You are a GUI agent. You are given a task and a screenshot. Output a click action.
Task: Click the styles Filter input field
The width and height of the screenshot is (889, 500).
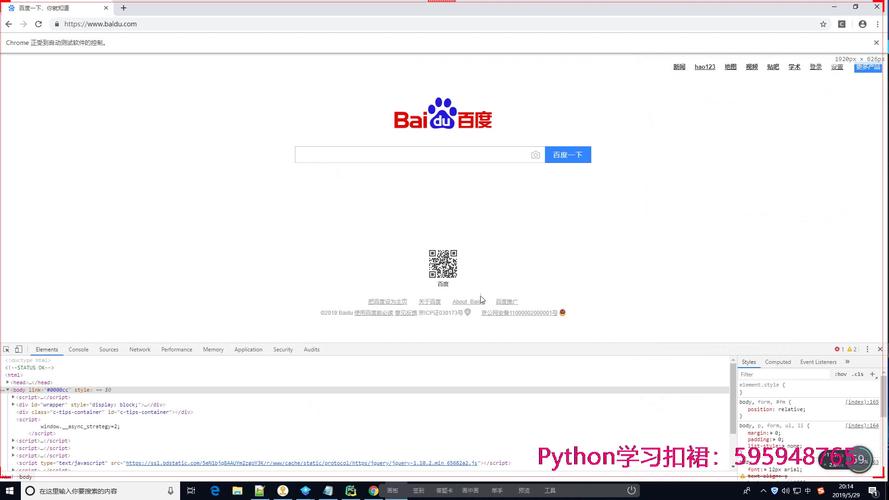click(784, 375)
